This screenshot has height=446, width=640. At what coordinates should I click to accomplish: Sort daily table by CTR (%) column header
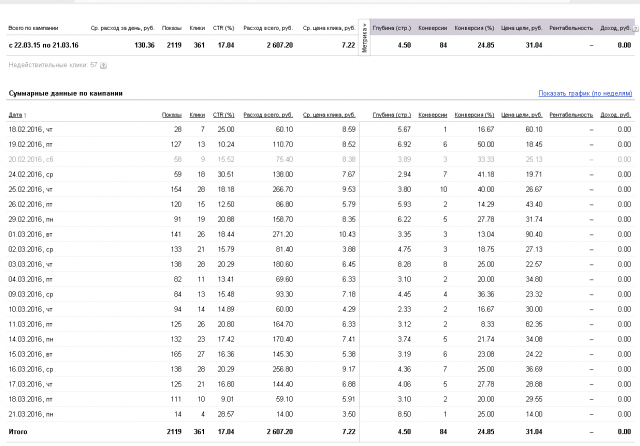tap(224, 115)
